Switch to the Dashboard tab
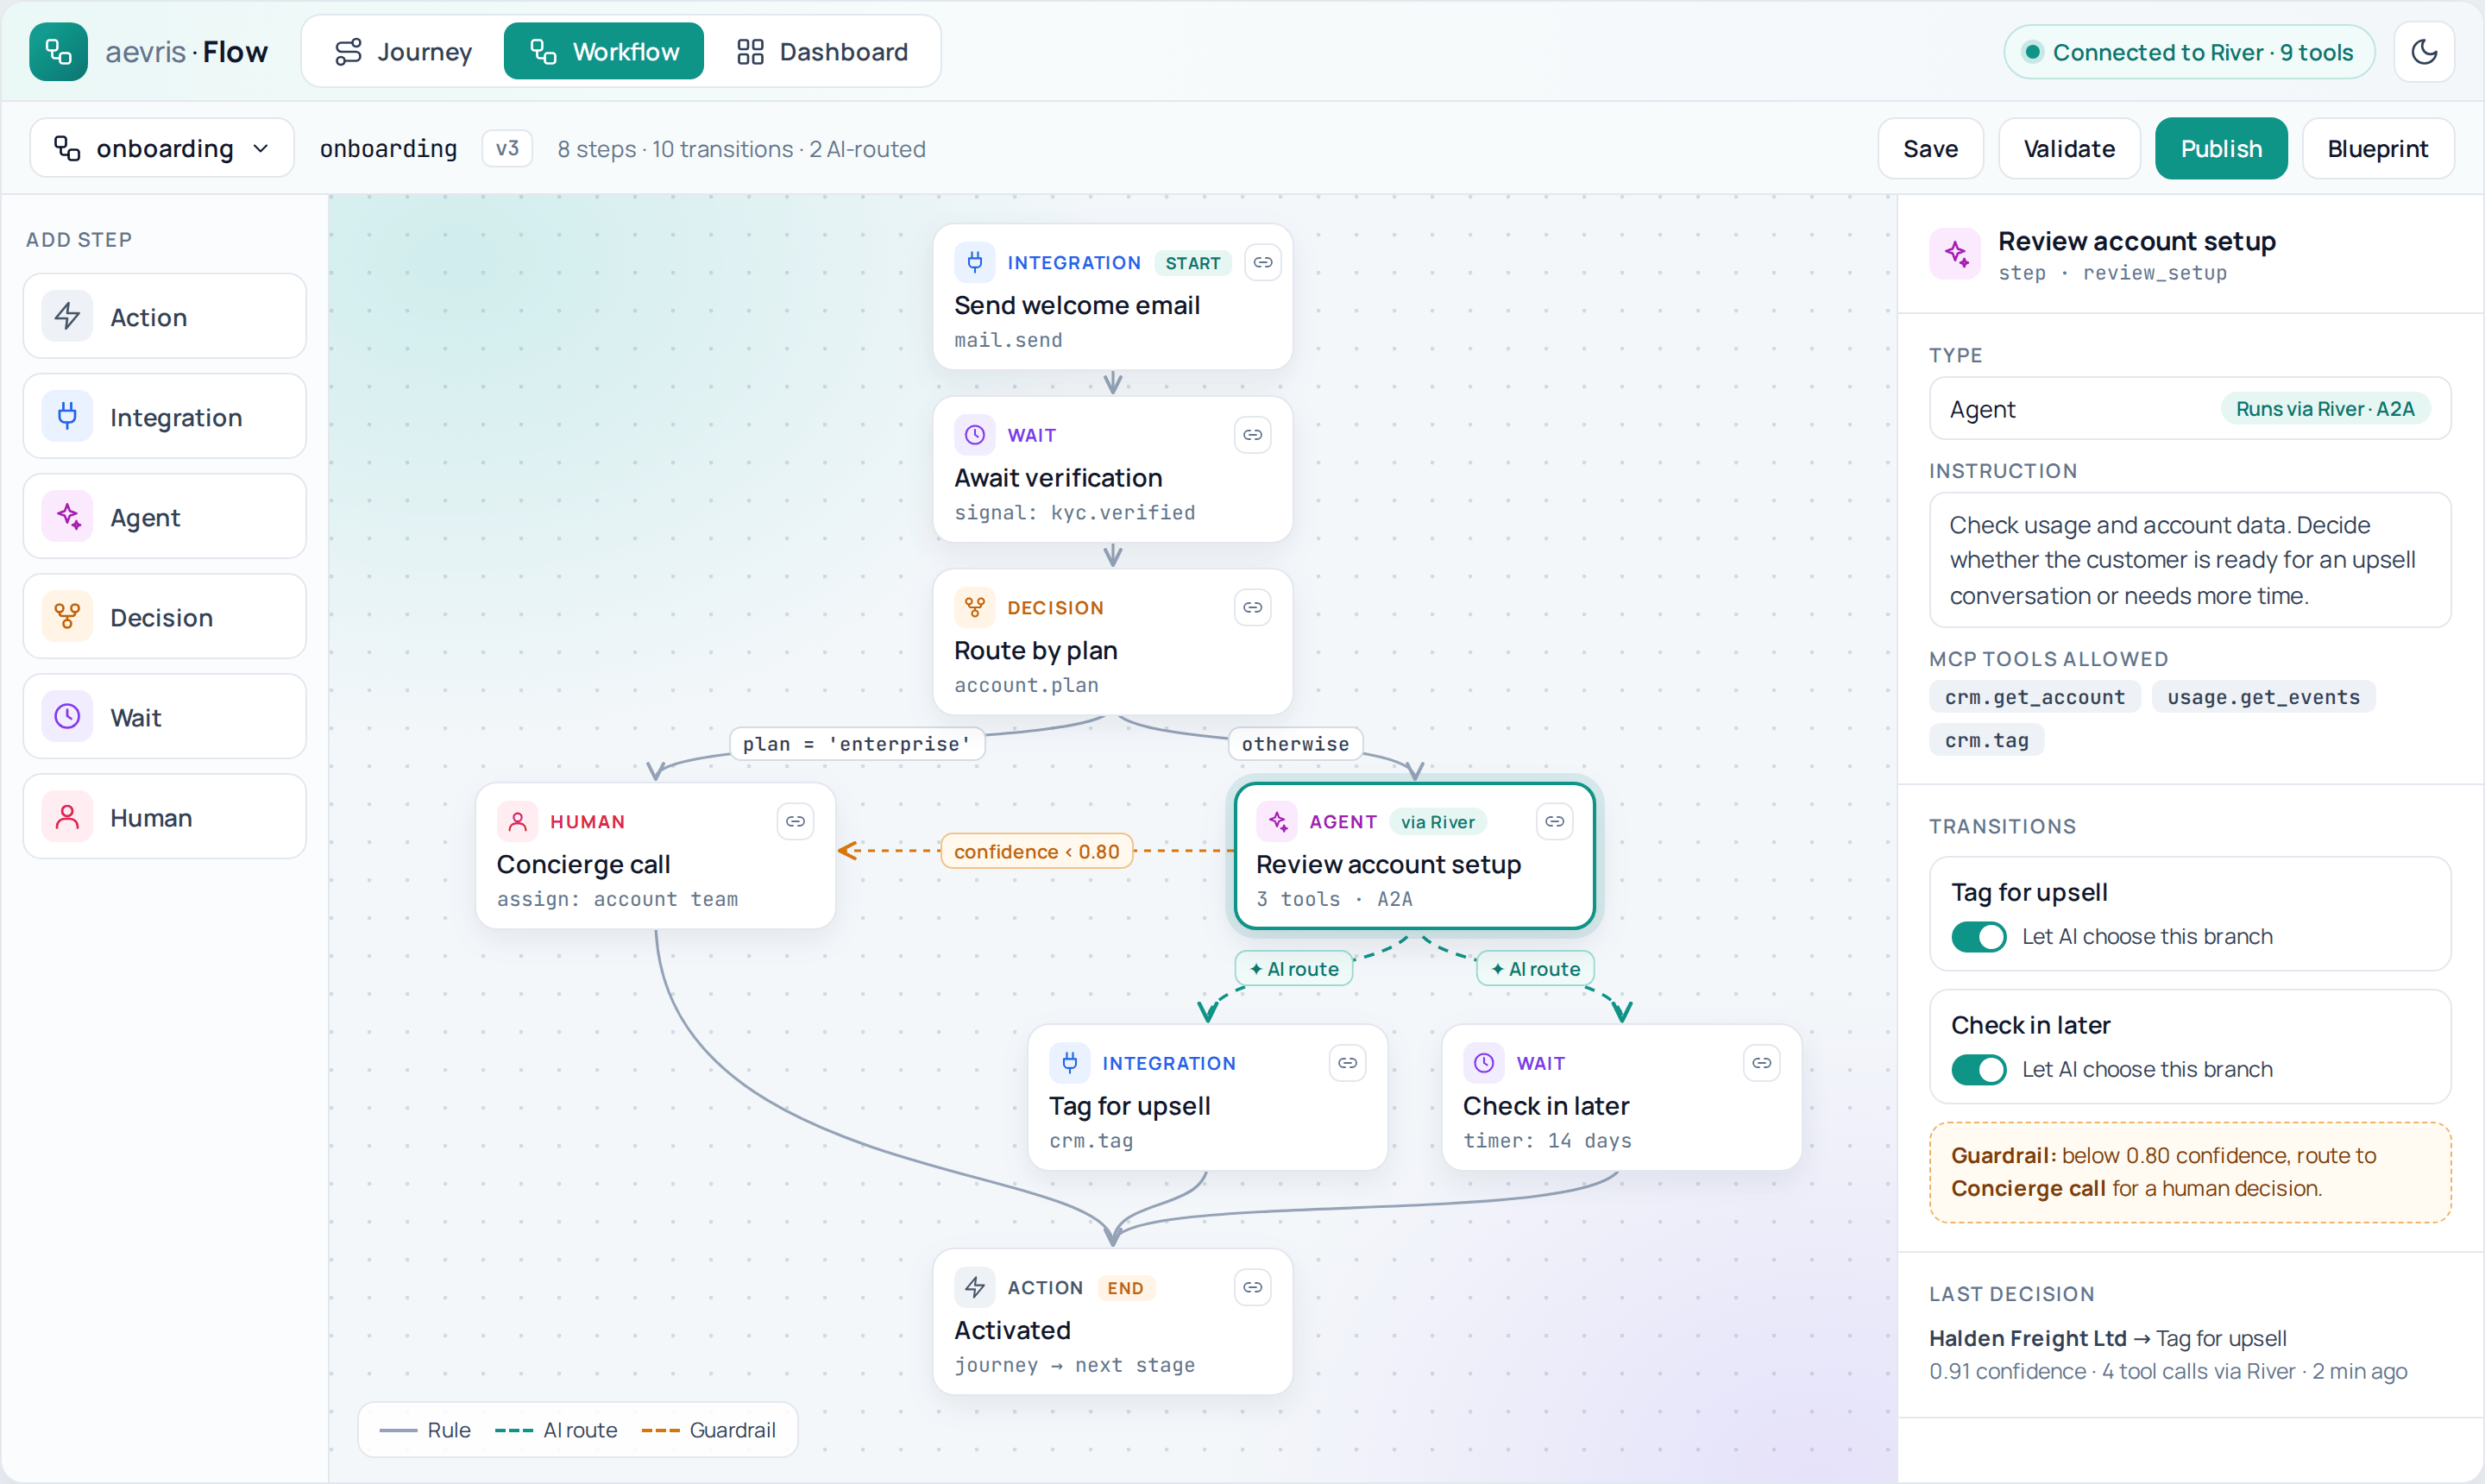This screenshot has width=2485, height=1484. pos(822,52)
